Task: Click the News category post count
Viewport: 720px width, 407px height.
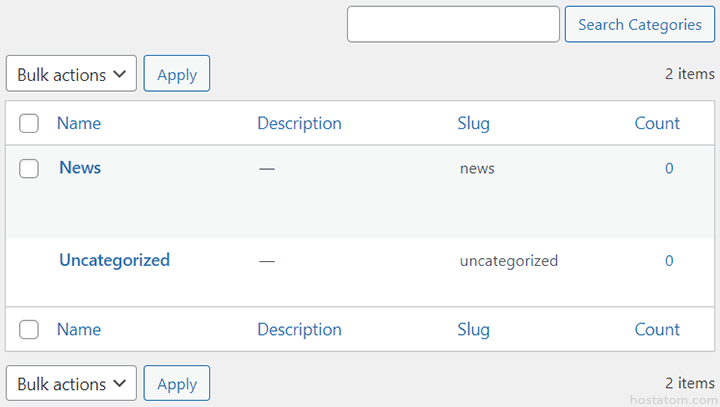Action: pyautogui.click(x=669, y=168)
